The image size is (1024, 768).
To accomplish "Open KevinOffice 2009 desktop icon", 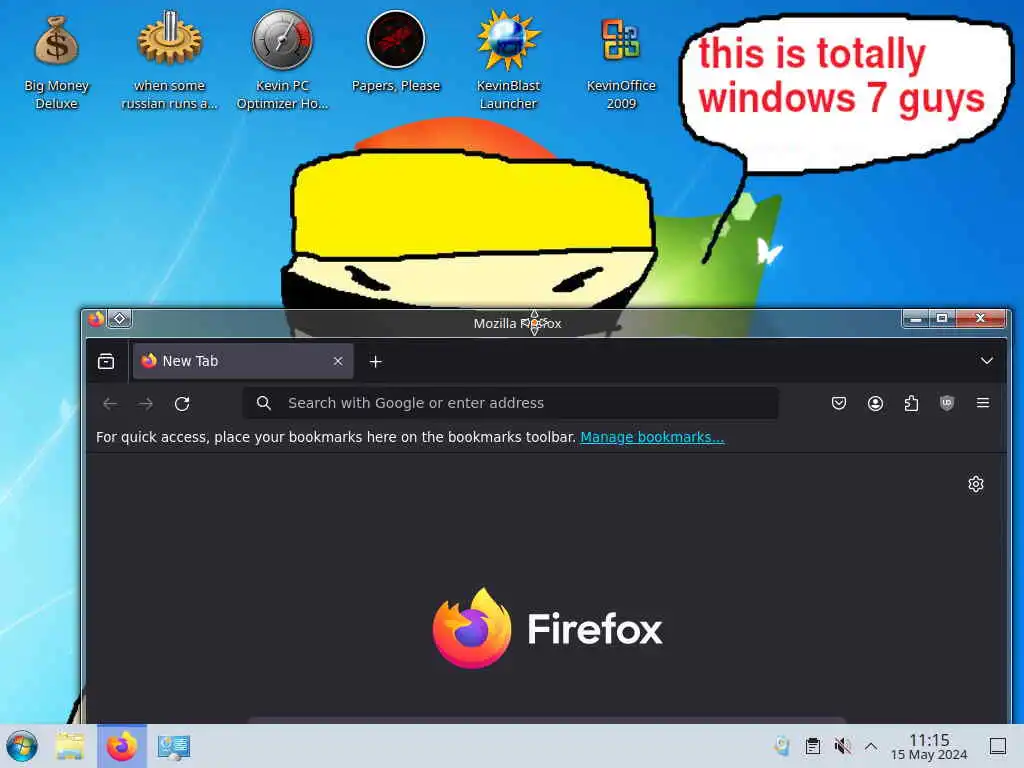I will (620, 62).
